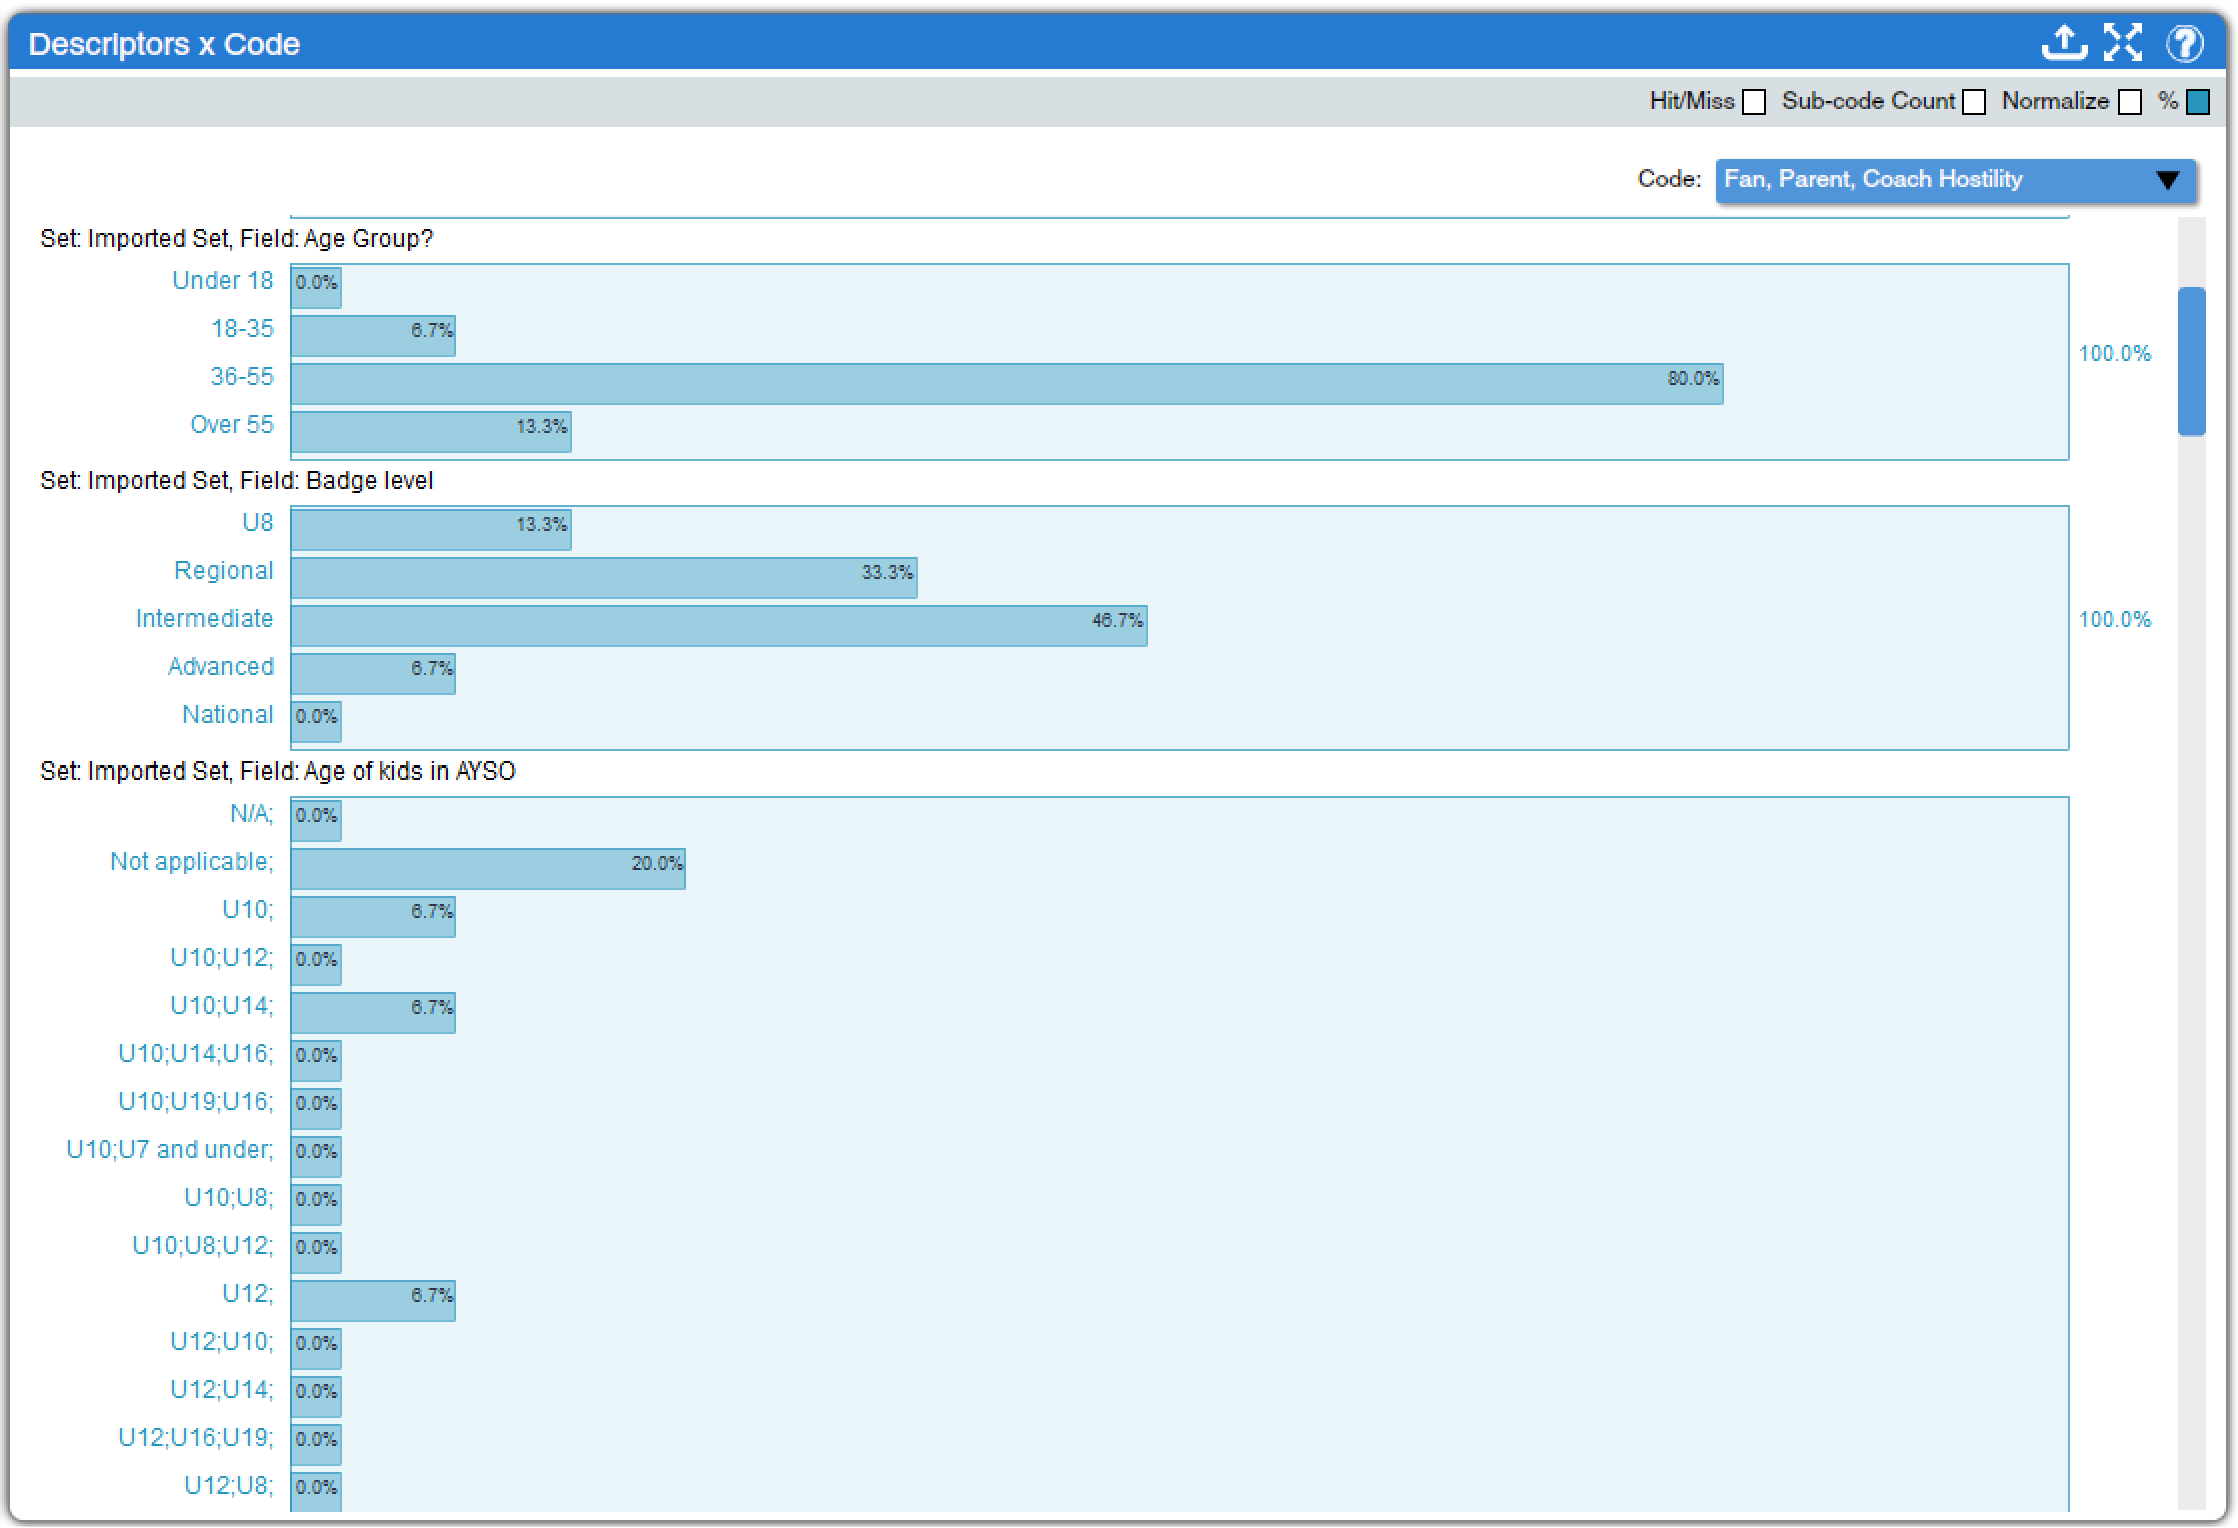Click the Intermediate 46.7% bar
The width and height of the screenshot is (2238, 1528).
click(x=718, y=626)
